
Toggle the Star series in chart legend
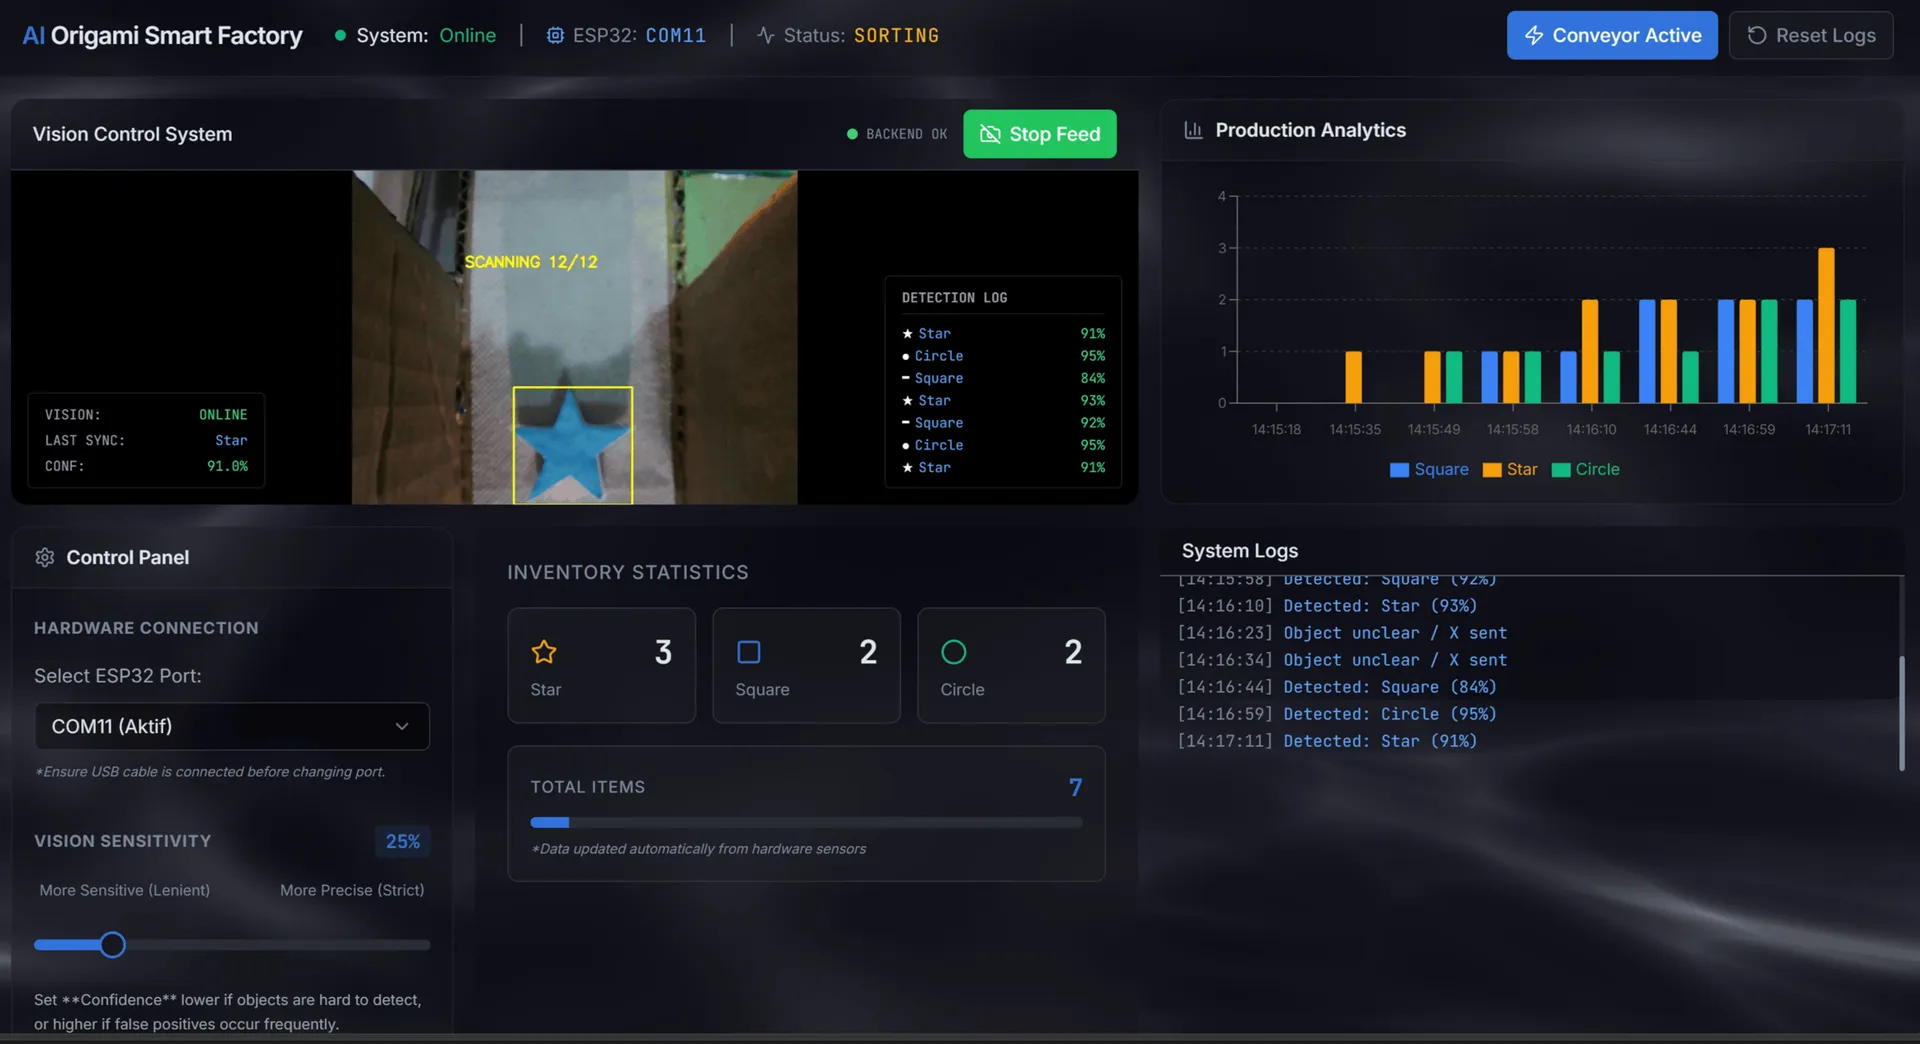[x=1510, y=469]
